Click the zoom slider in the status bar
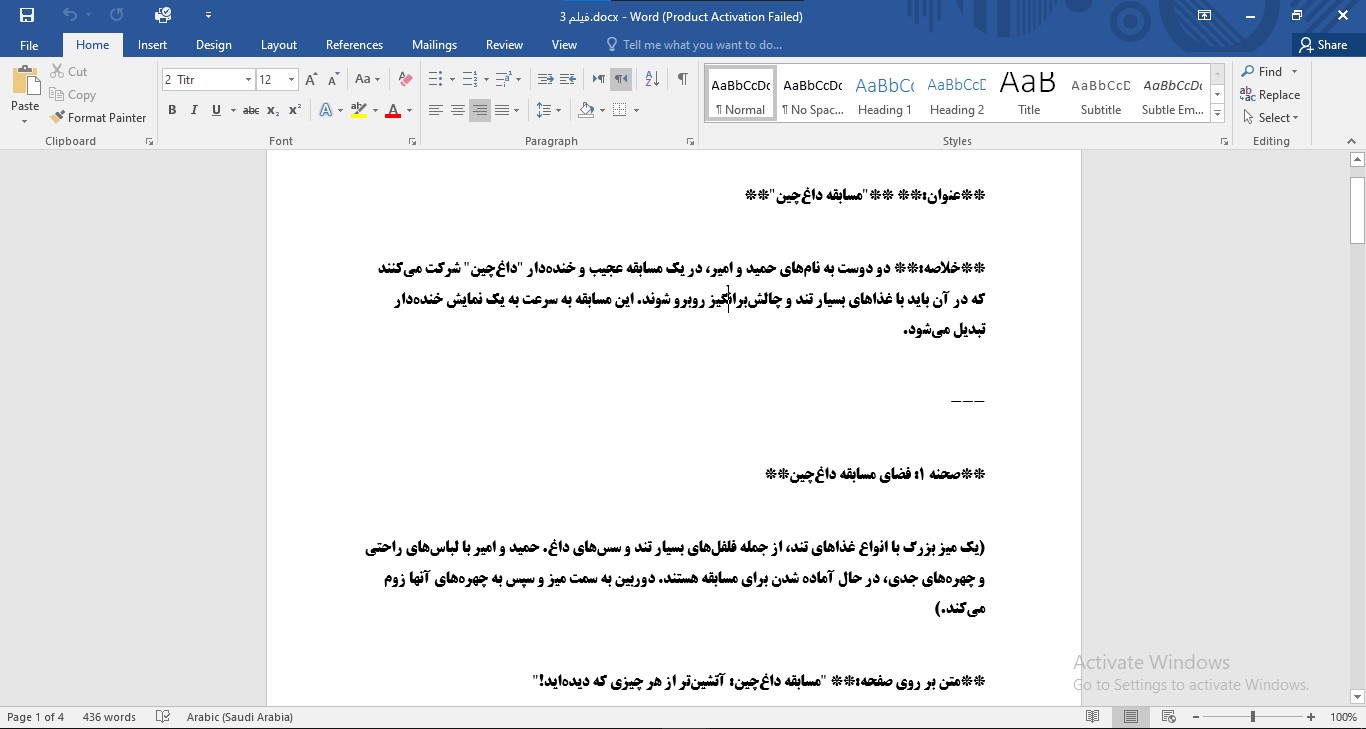Viewport: 1366px width, 729px height. pos(1253,717)
